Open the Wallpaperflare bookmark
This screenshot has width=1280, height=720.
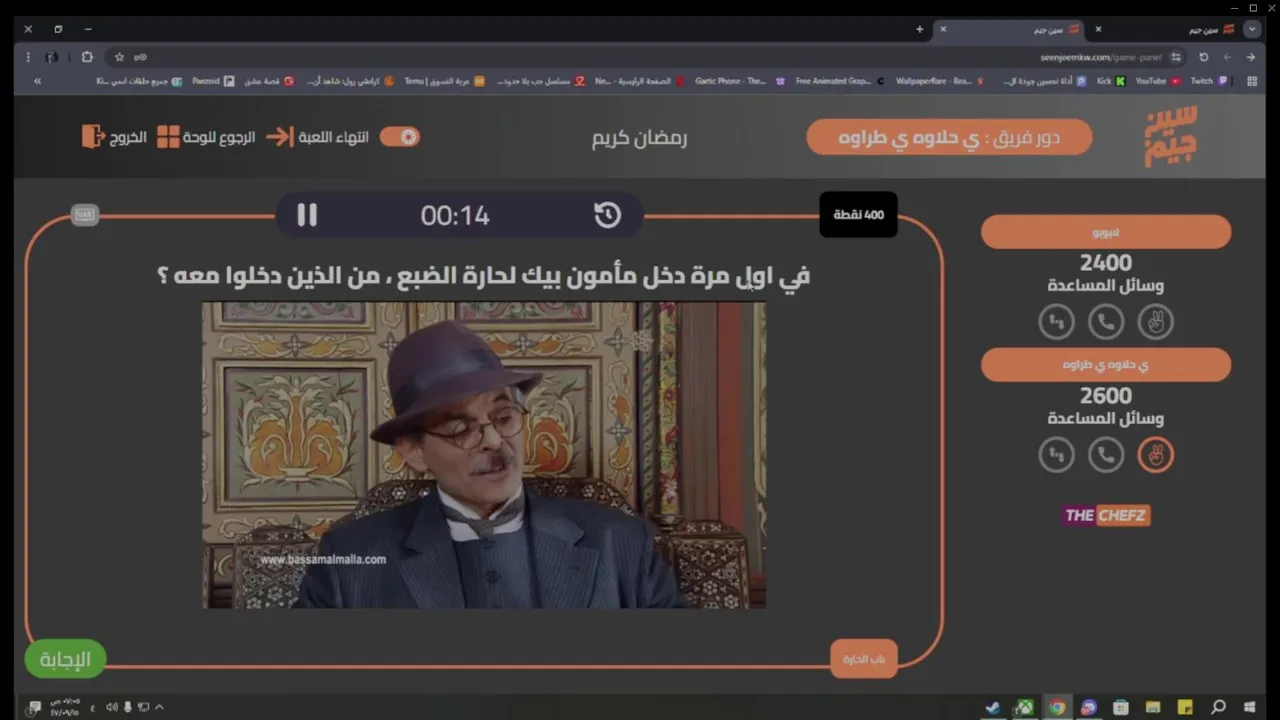940,81
